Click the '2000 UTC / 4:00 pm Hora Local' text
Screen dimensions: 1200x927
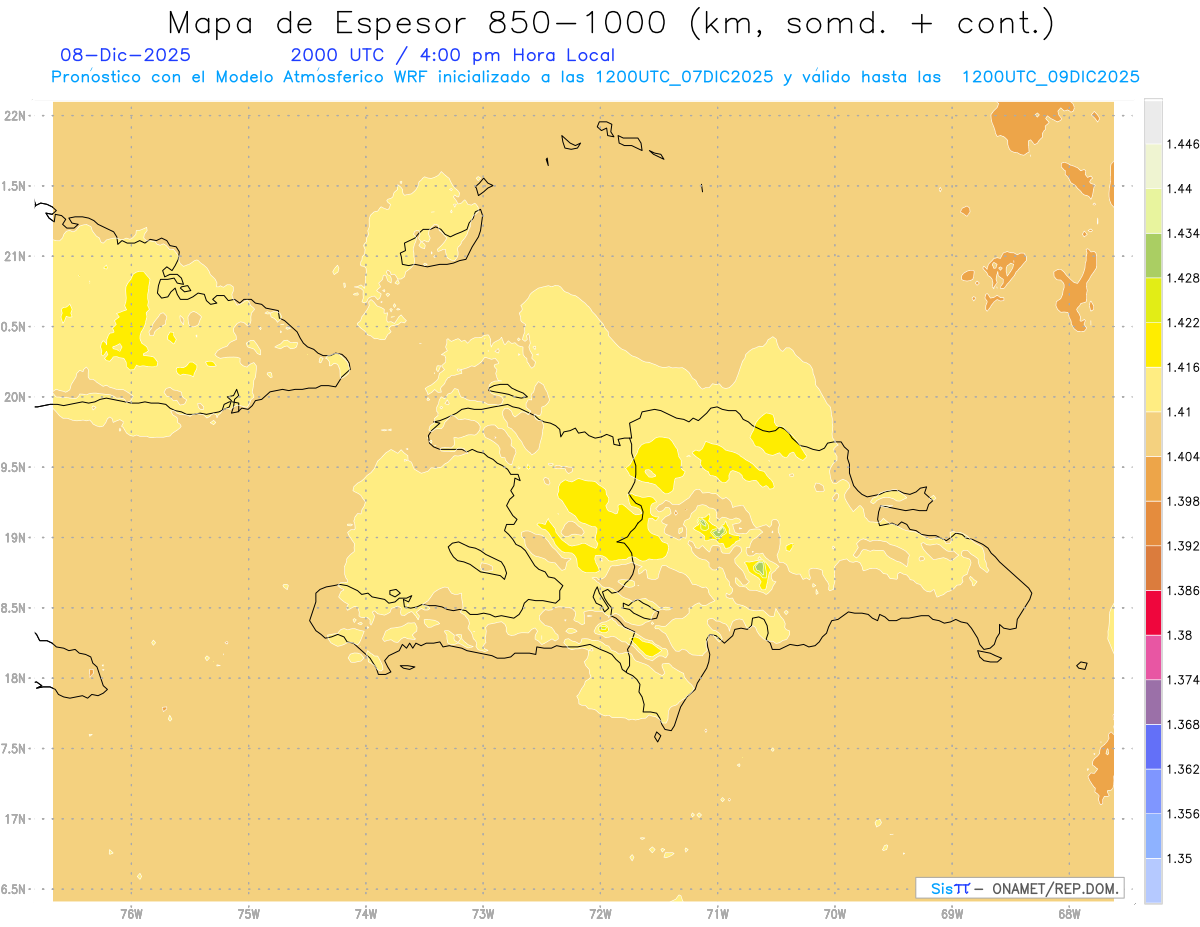453,55
